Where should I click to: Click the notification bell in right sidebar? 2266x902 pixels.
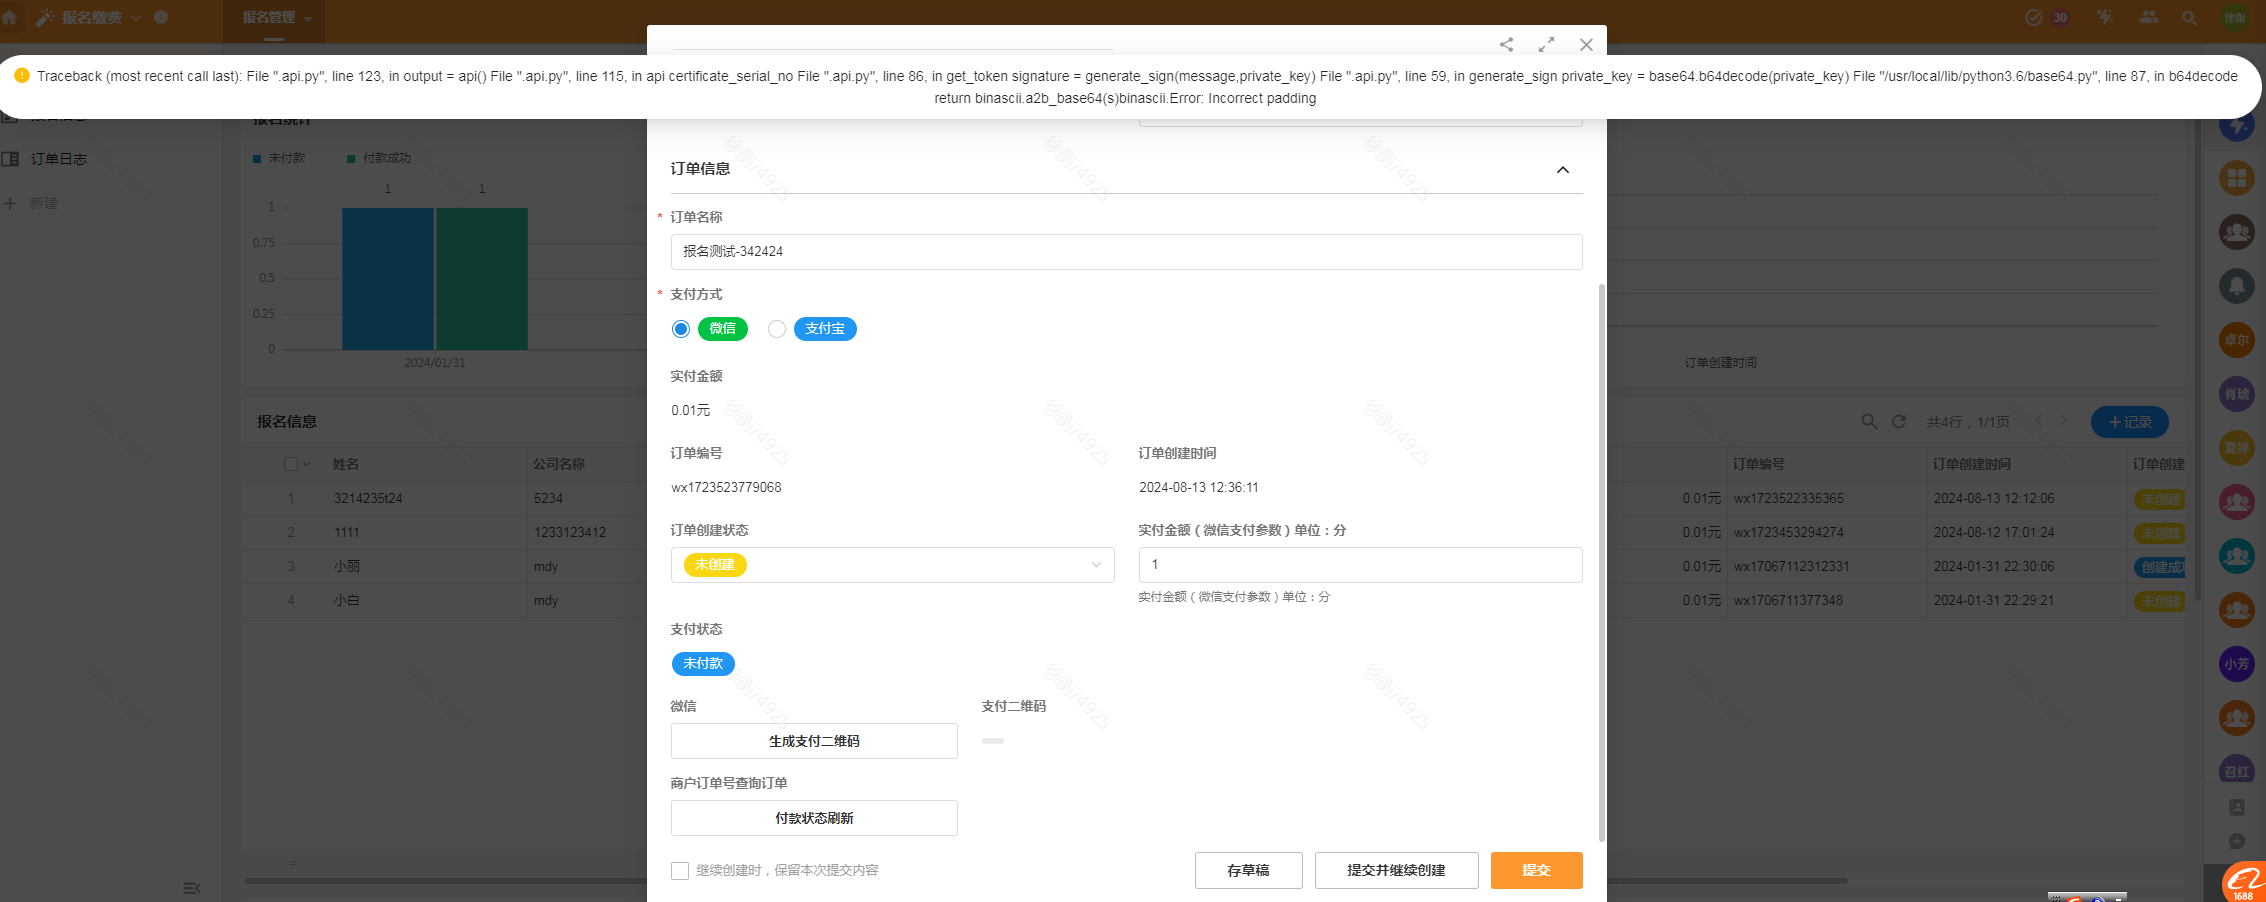click(x=2236, y=286)
